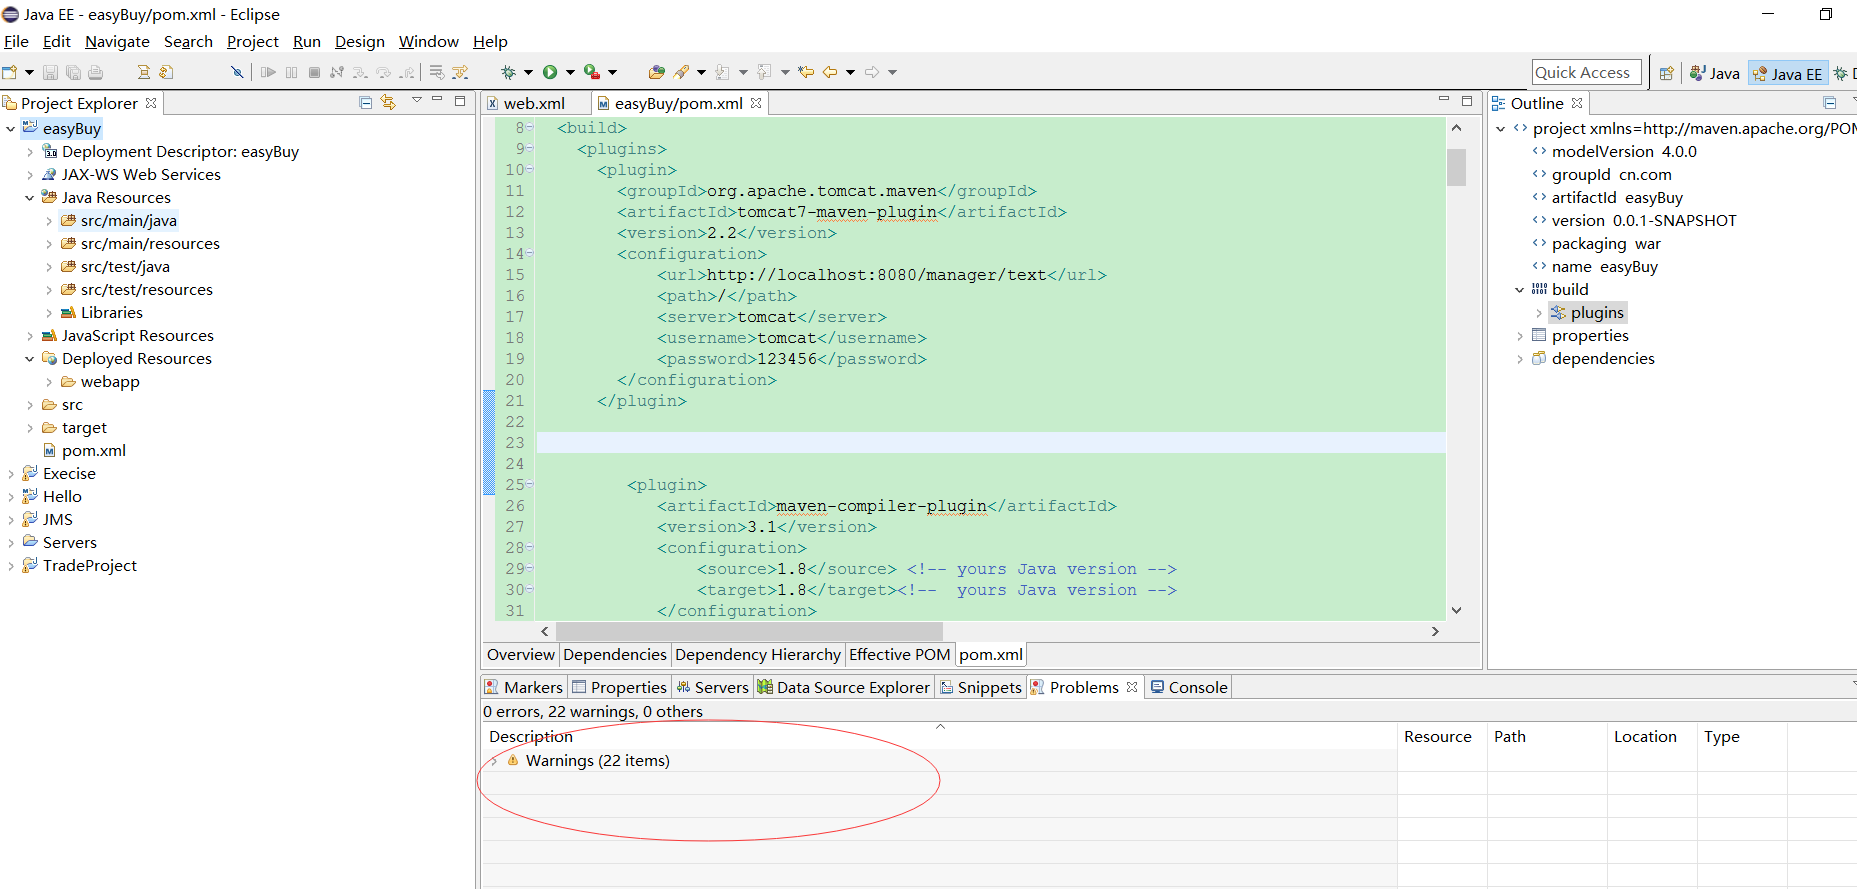Click the Step Into icon
The height and width of the screenshot is (889, 1857).
[x=360, y=72]
